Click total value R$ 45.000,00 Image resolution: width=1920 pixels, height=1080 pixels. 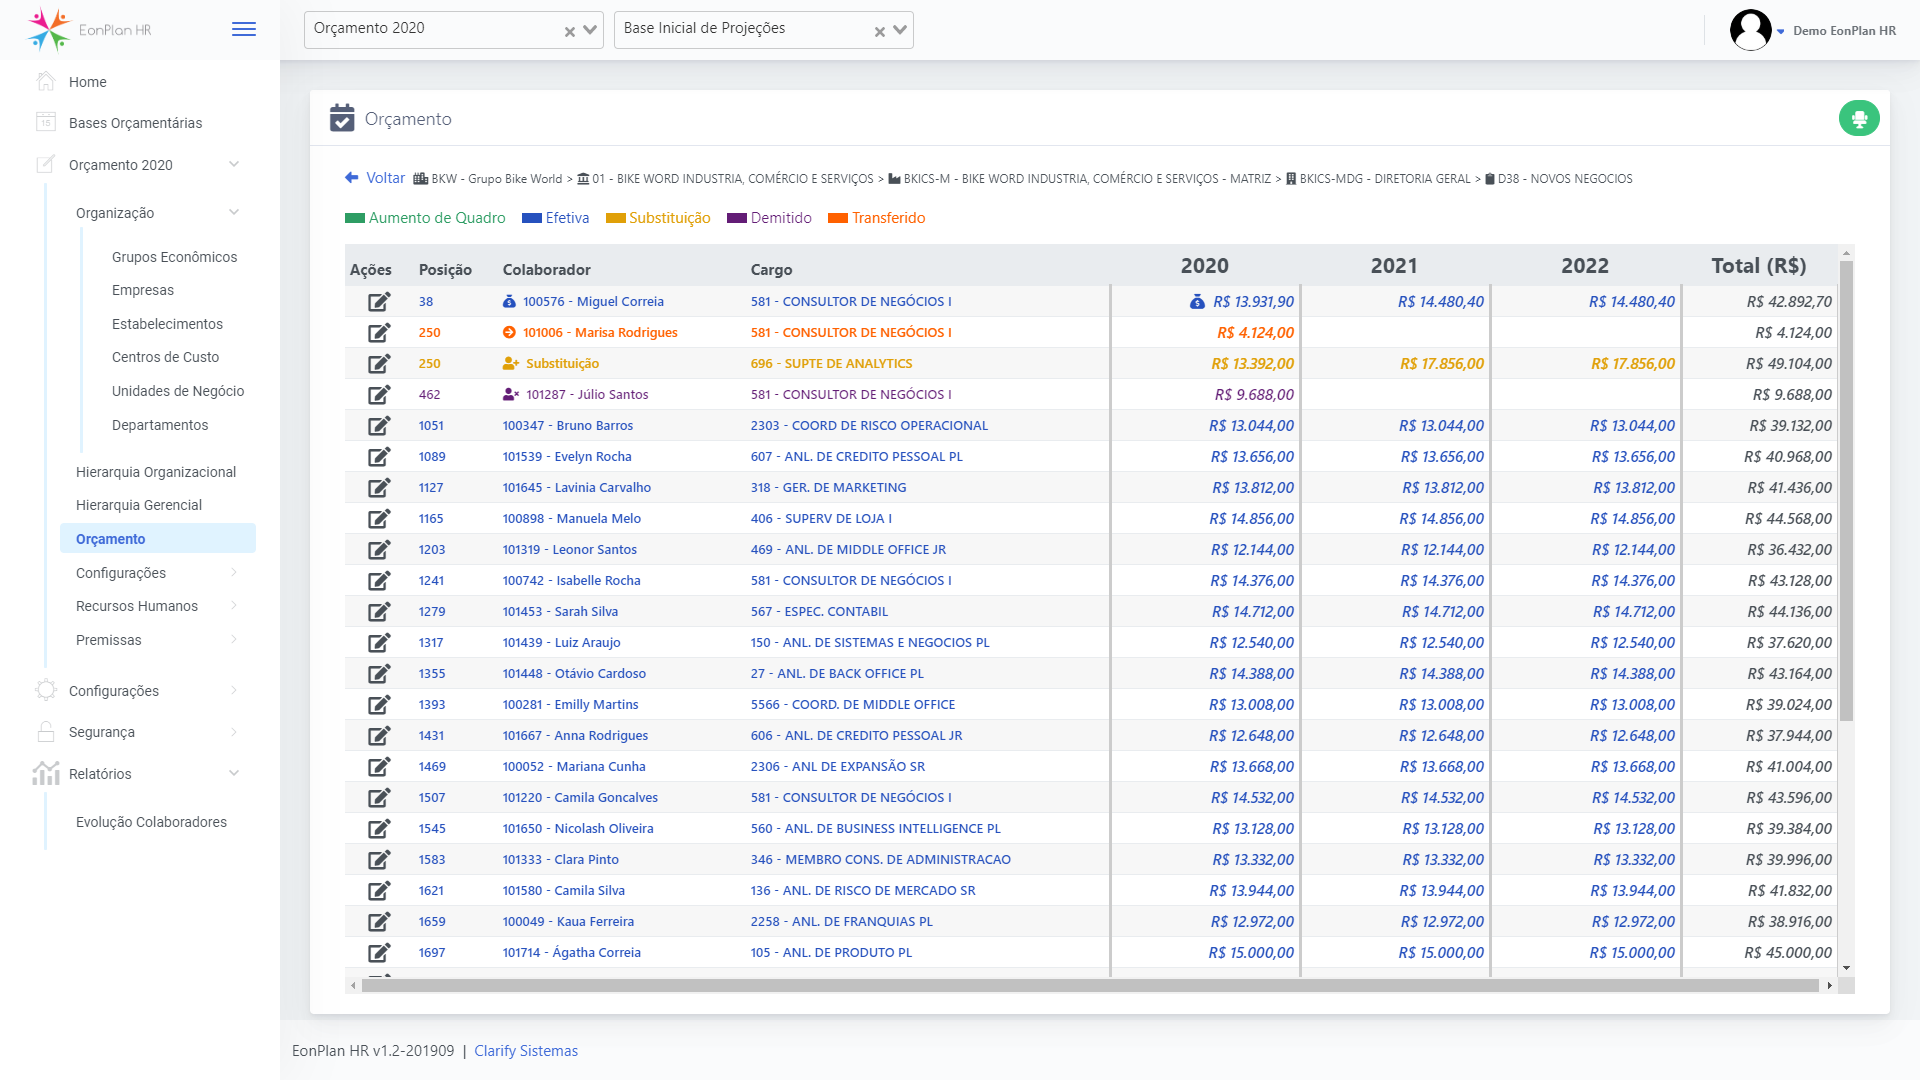[1788, 953]
